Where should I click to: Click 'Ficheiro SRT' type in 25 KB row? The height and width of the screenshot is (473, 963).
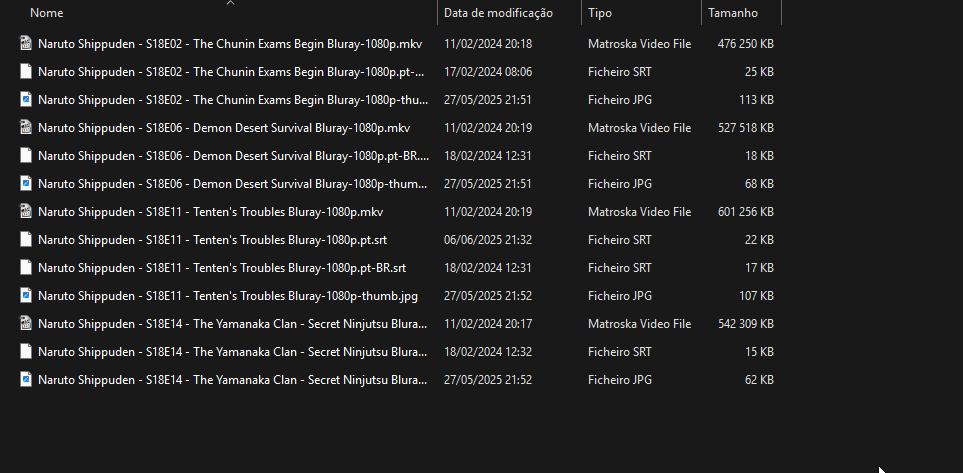(620, 72)
